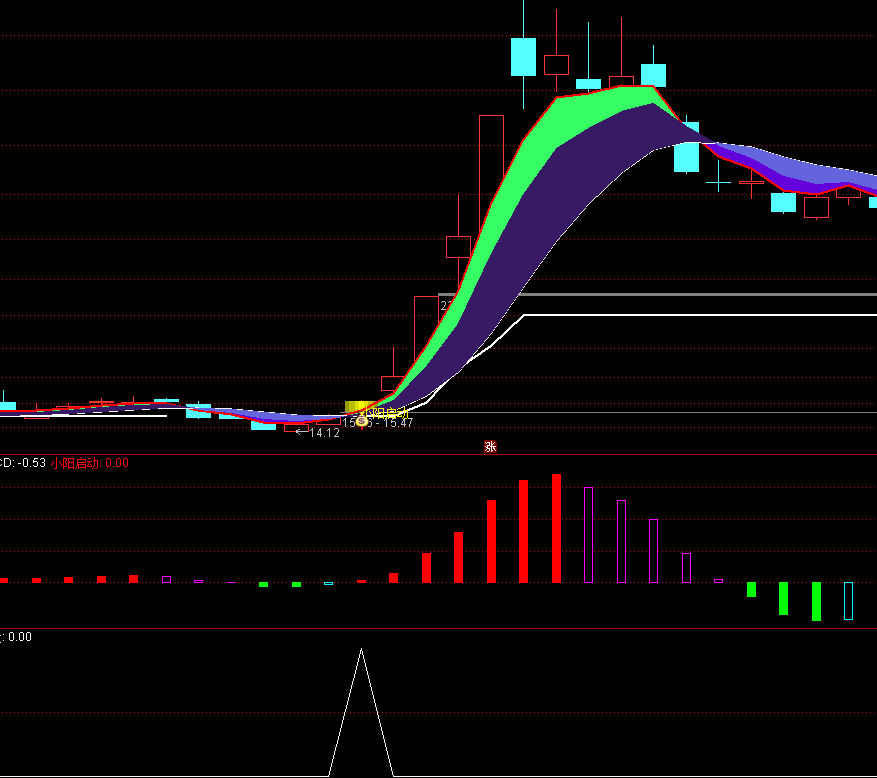Select the tallest red MACD histogram bar
Image resolution: width=877 pixels, height=778 pixels.
[556, 528]
